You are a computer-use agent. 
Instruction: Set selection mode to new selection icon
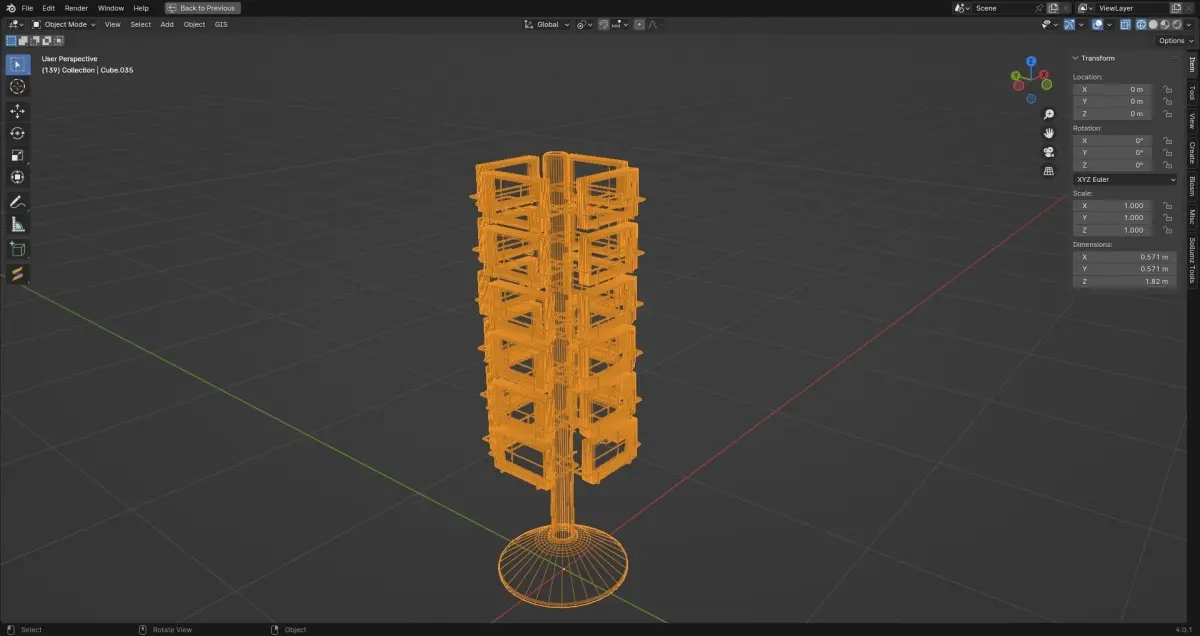tap(11, 41)
